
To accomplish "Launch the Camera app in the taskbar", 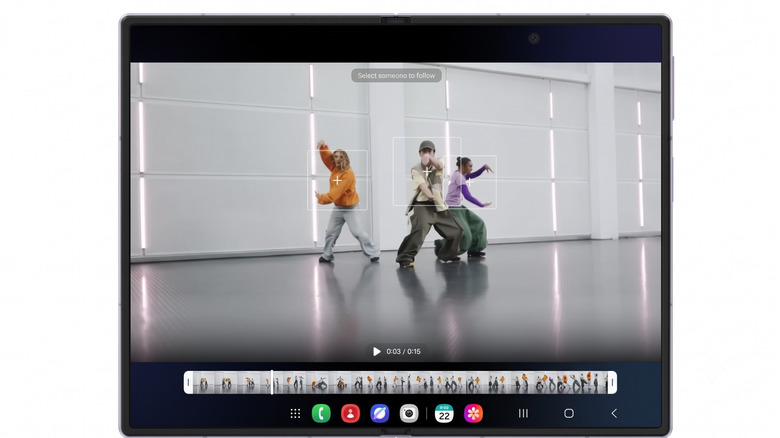I will [x=409, y=414].
